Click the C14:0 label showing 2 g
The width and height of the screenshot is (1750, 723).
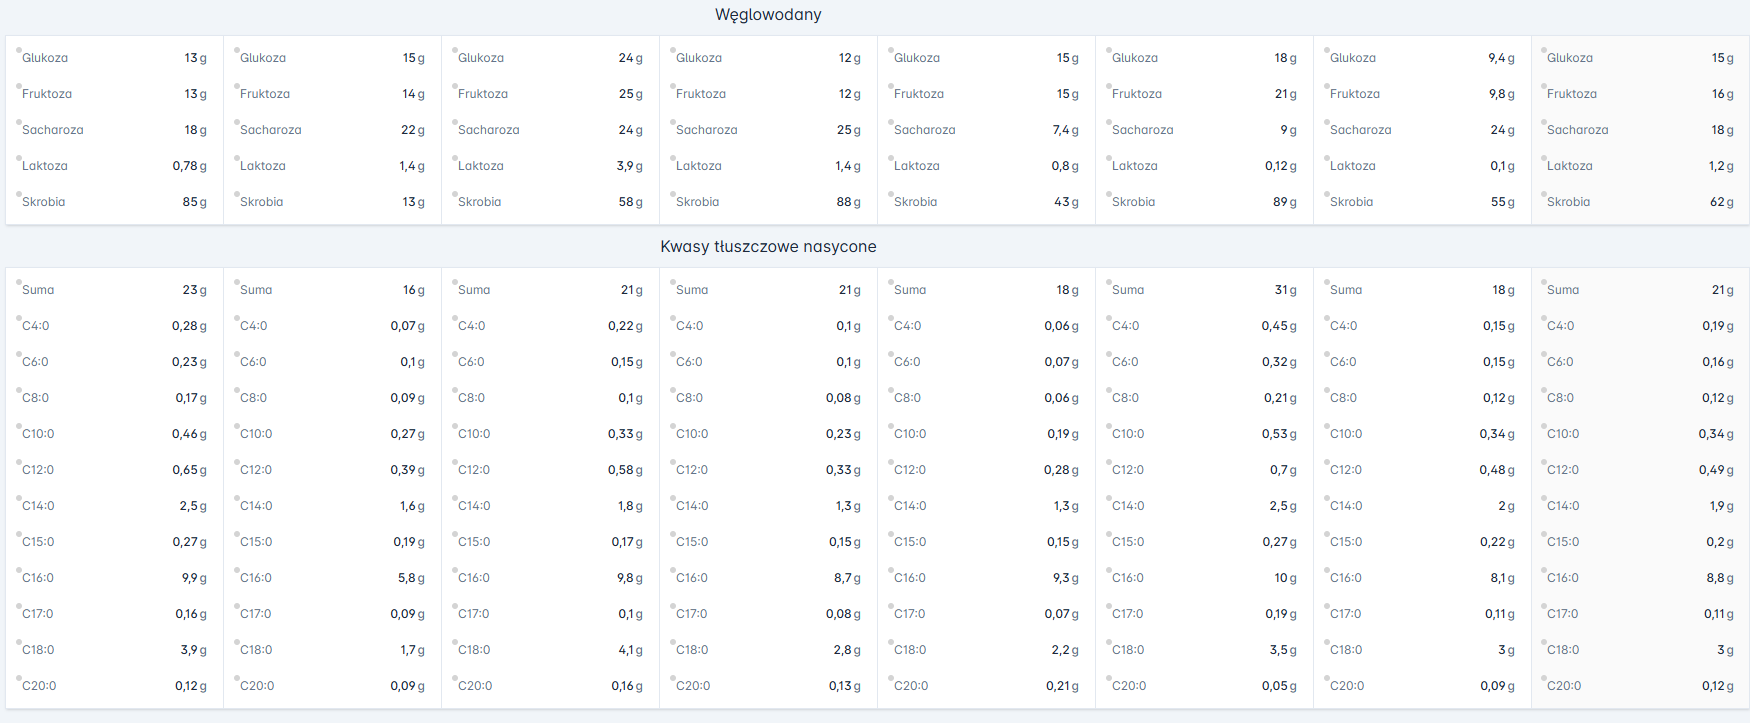pyautogui.click(x=1346, y=506)
